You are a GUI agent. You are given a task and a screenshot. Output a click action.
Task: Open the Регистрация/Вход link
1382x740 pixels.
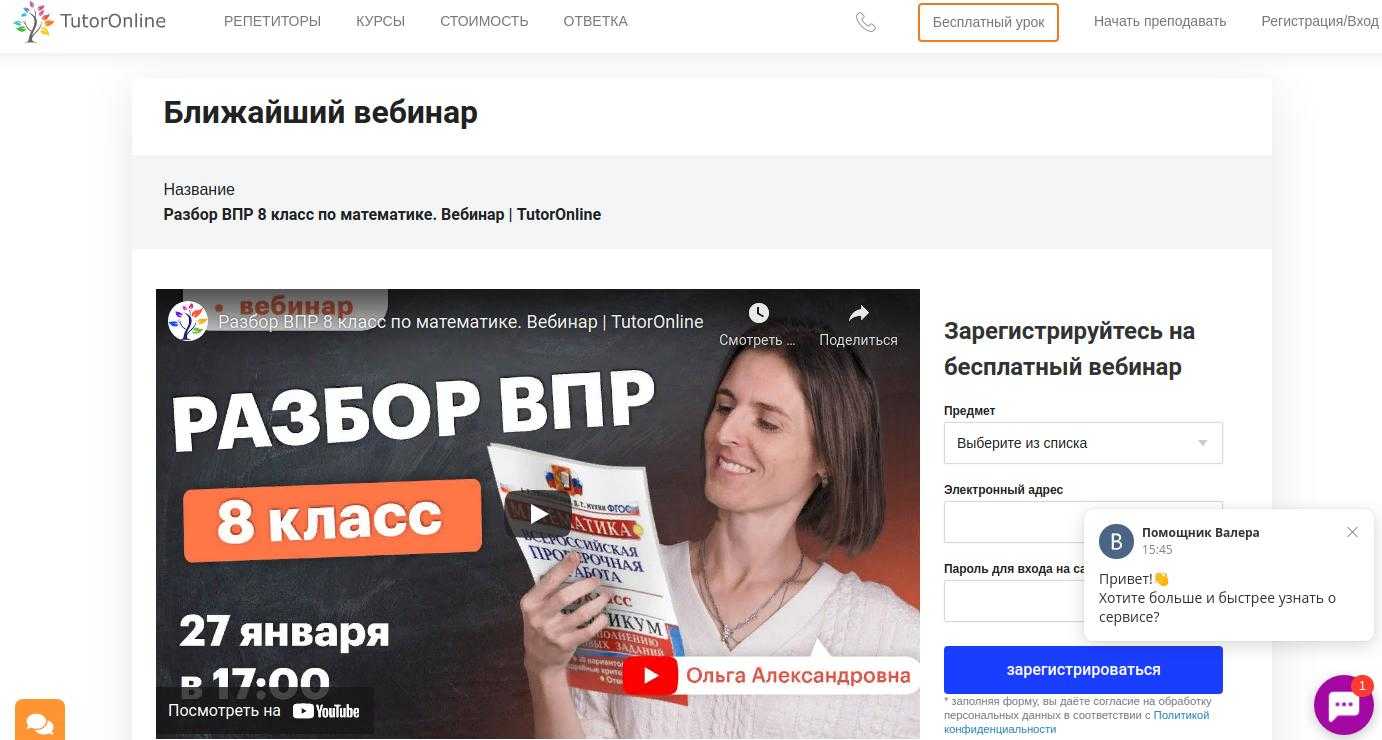(1320, 21)
